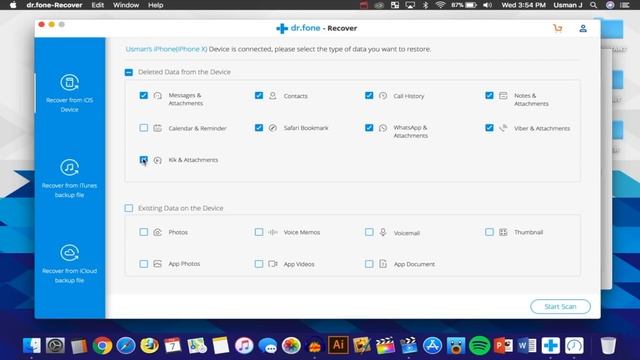This screenshot has width=640, height=360.
Task: Click the Usman's iPhone(iPhone X) device link
Action: point(167,49)
